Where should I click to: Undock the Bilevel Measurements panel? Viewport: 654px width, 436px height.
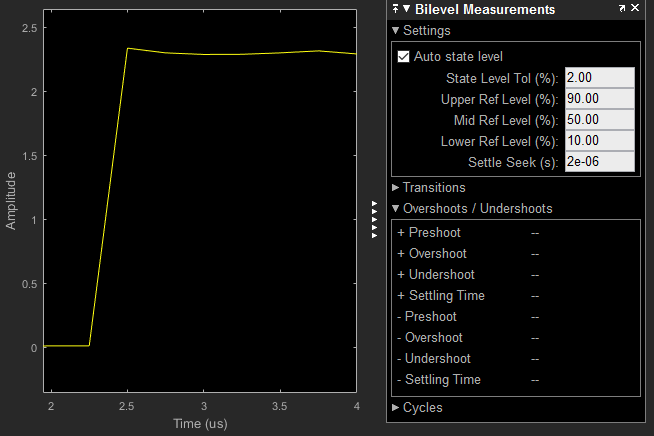click(622, 8)
